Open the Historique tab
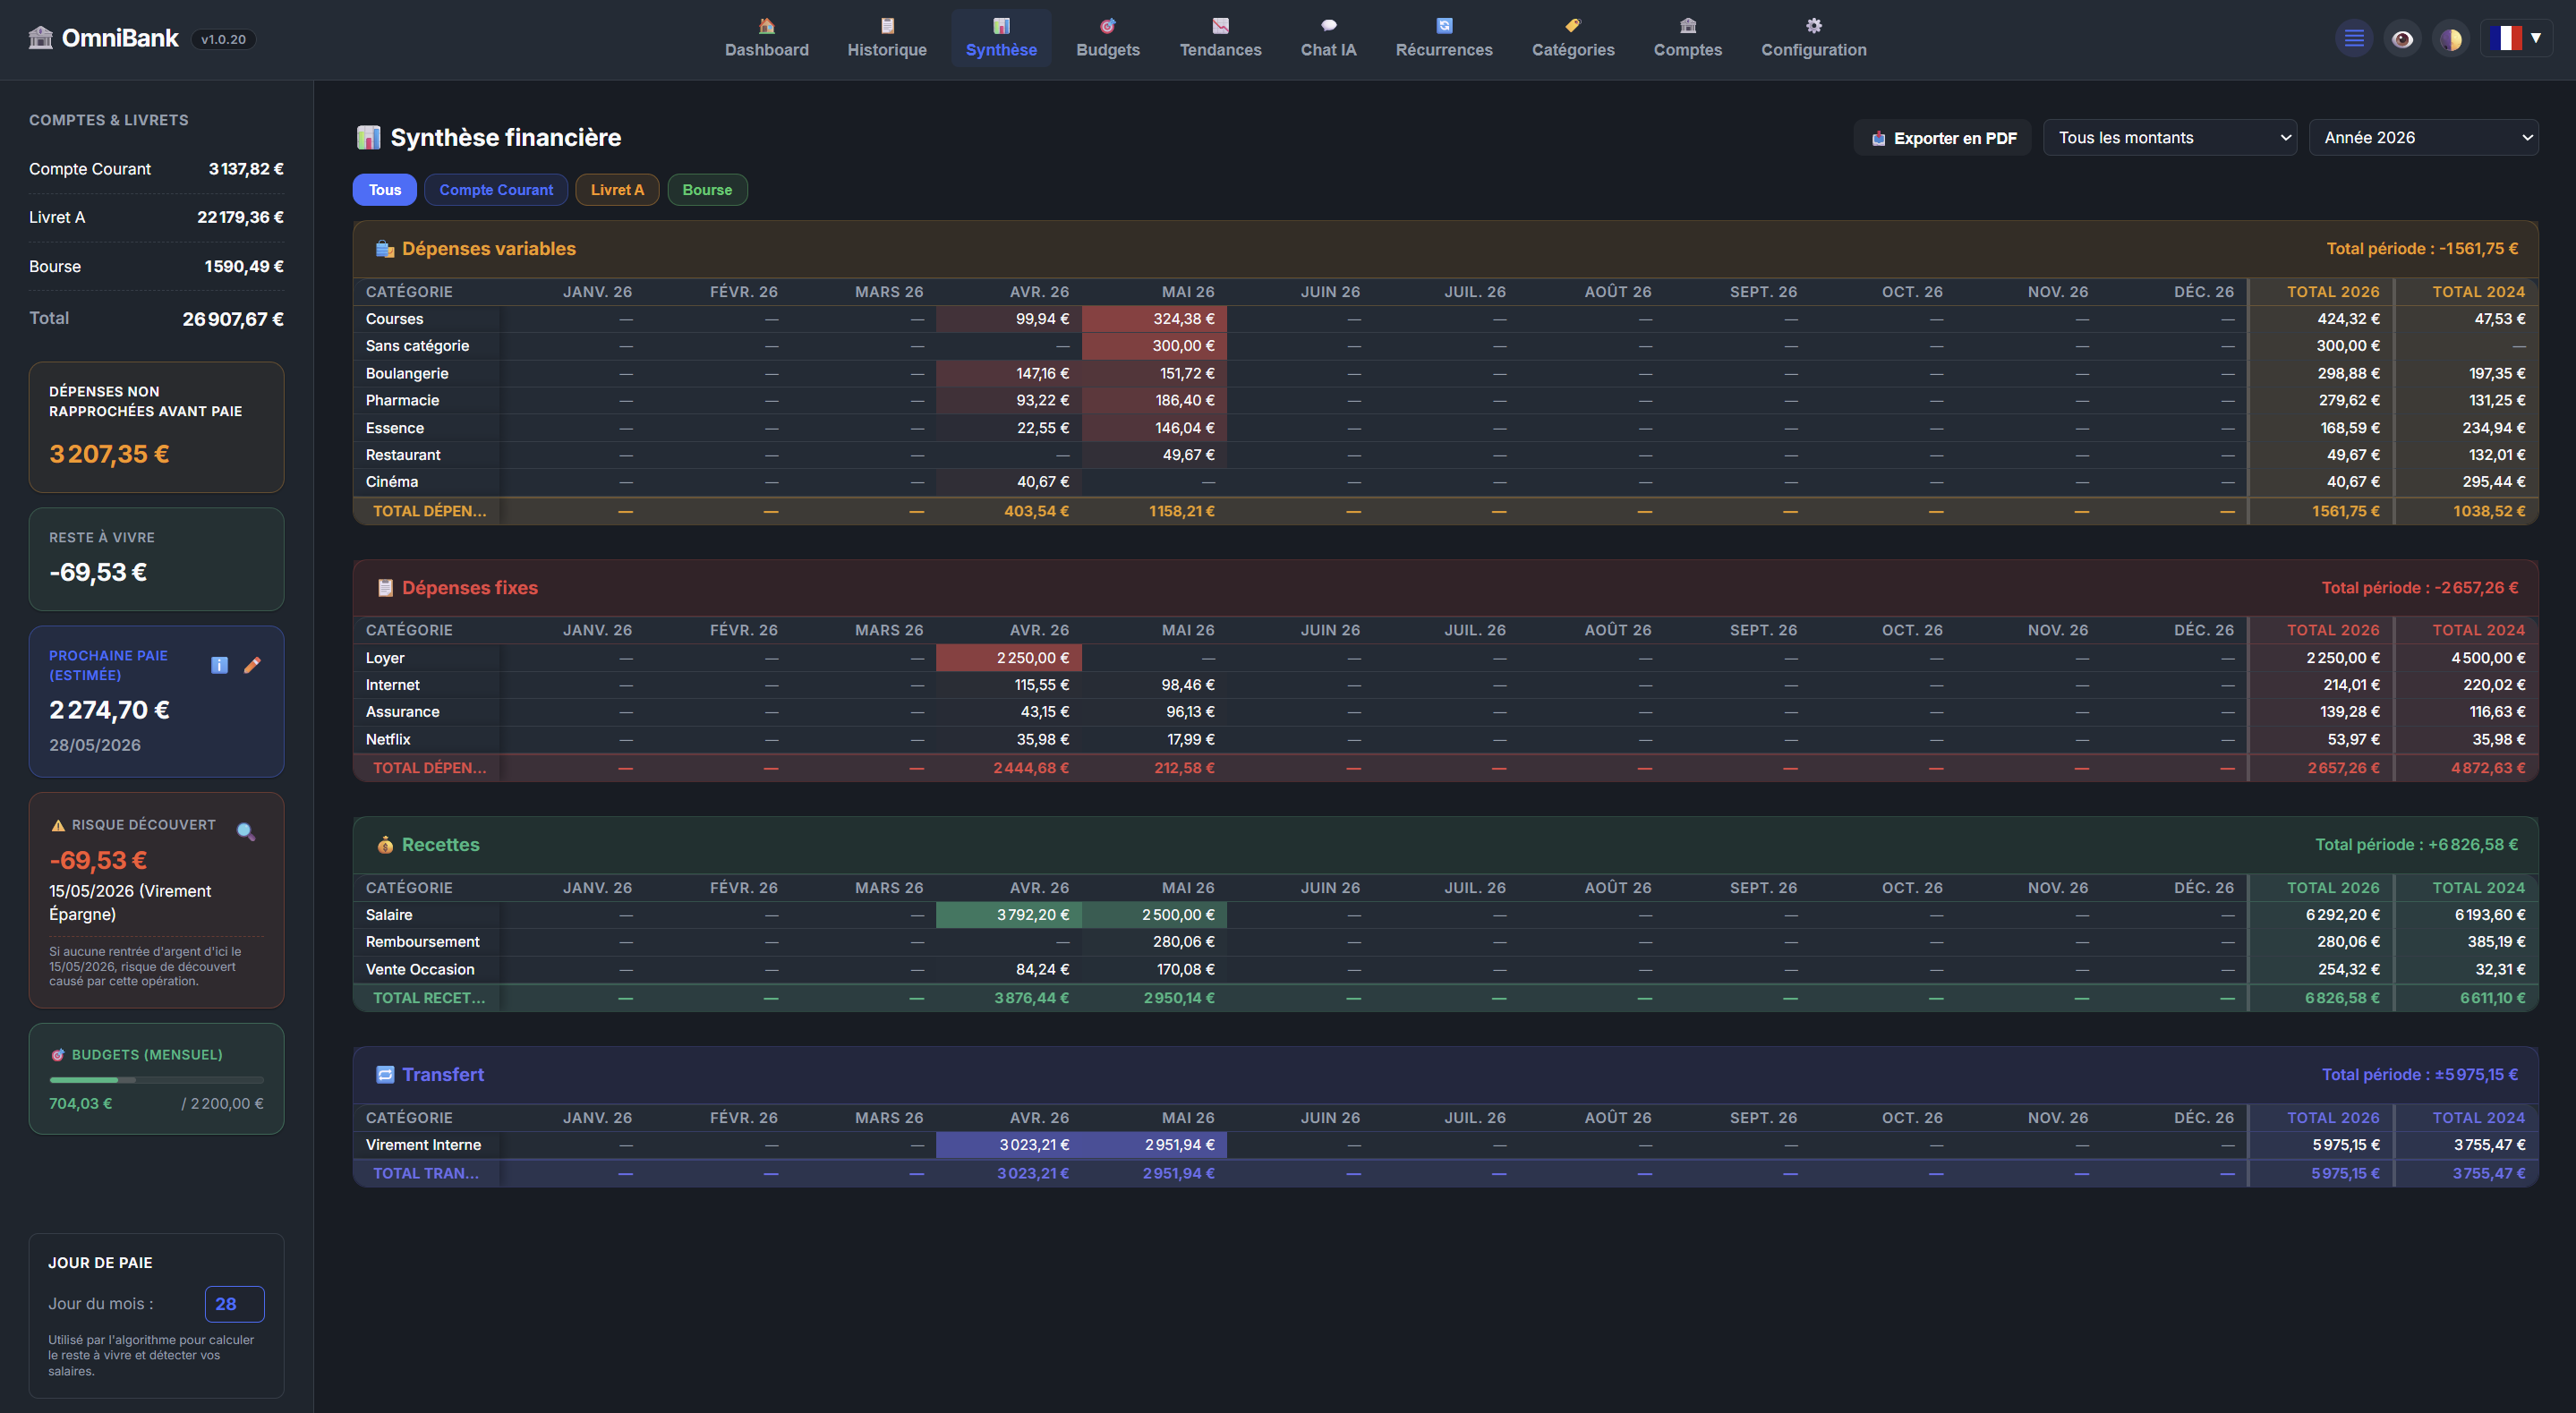 pos(887,38)
